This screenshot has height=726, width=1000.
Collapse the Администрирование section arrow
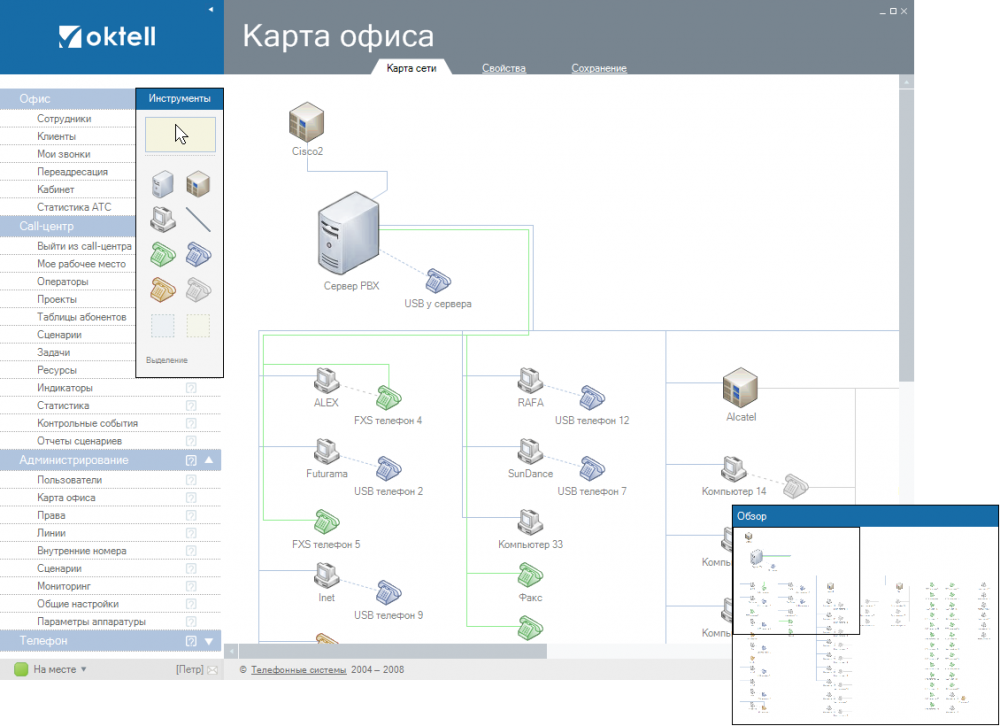click(x=209, y=460)
